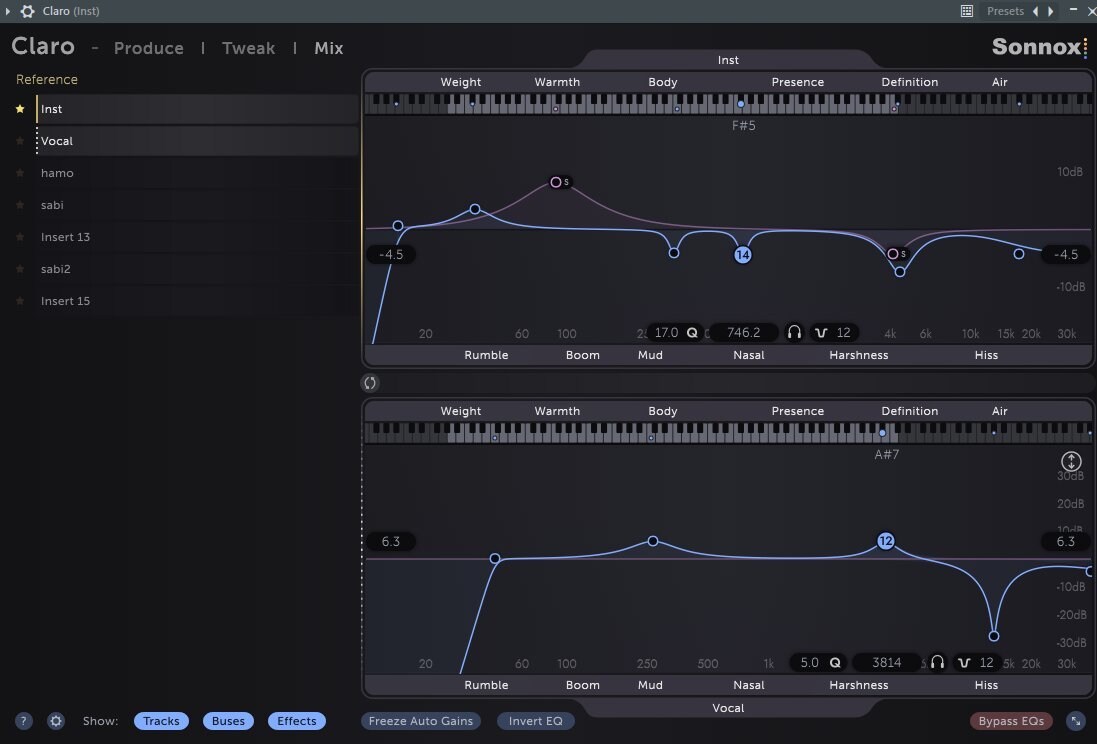Screen dimensions: 1097x744
Task: Click the filter shape icon beside 746.2
Action: 821,332
